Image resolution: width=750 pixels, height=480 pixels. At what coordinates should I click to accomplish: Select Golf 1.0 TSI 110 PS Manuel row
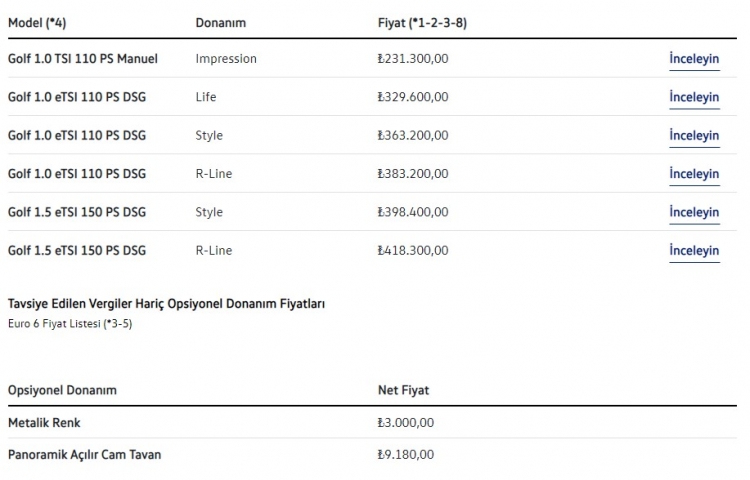pyautogui.click(x=82, y=59)
